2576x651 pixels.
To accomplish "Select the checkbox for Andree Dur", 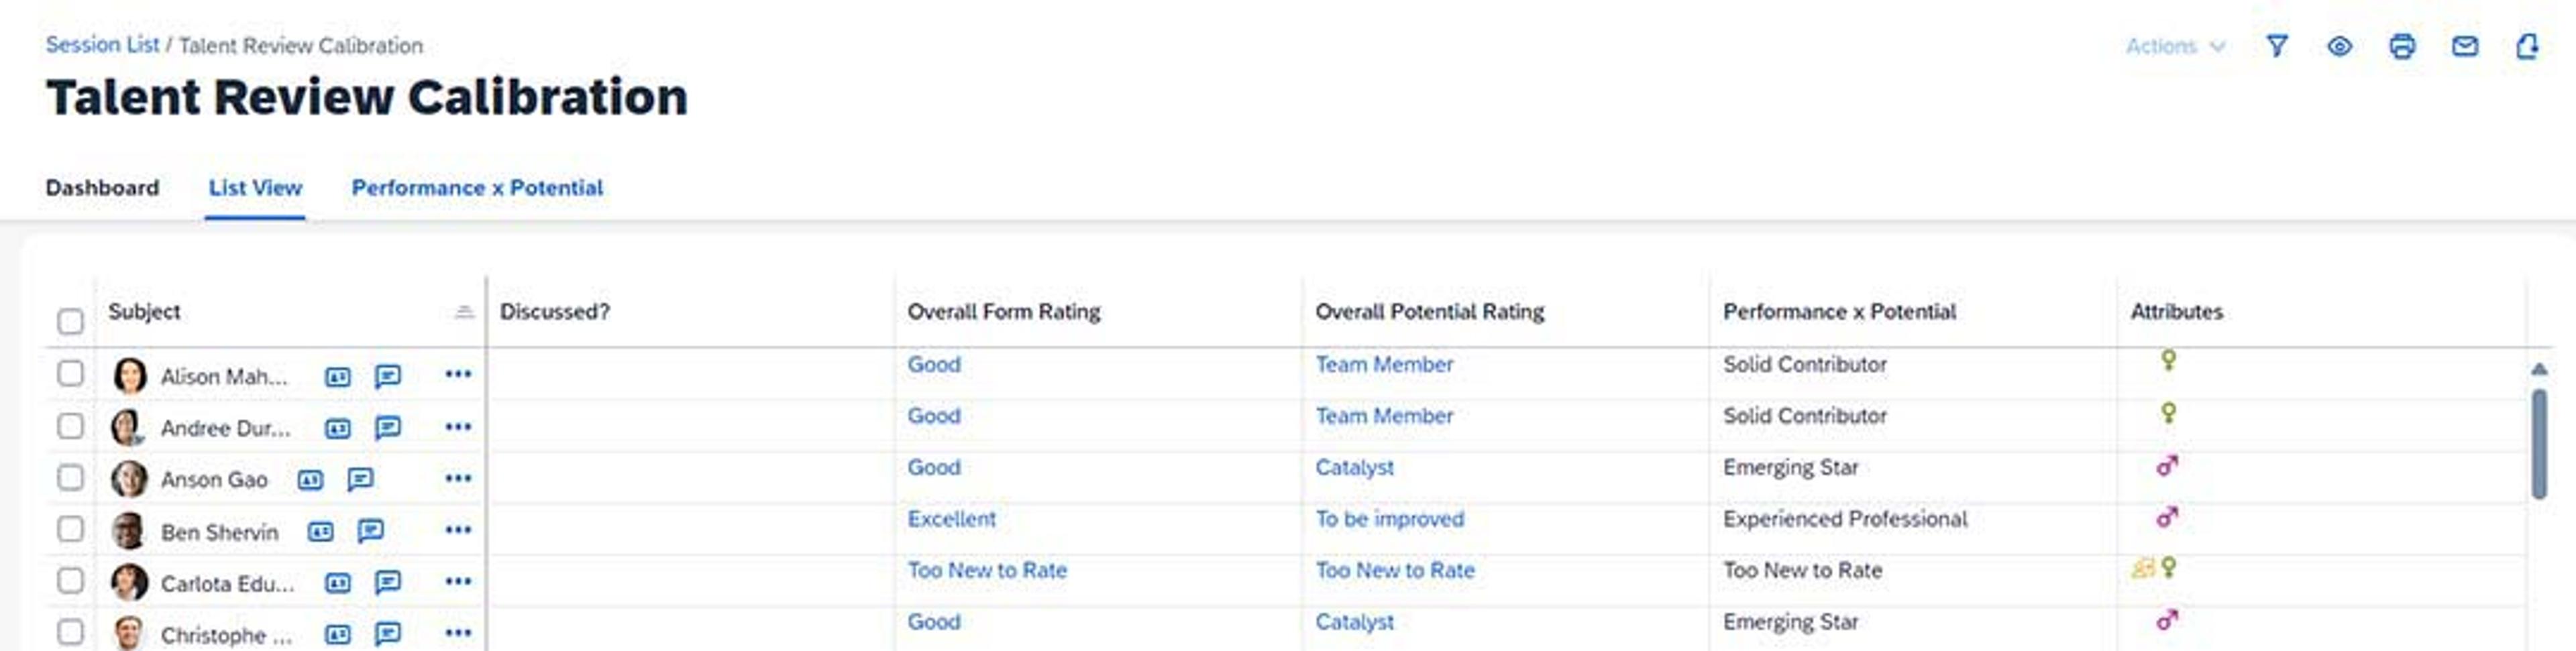I will (70, 426).
